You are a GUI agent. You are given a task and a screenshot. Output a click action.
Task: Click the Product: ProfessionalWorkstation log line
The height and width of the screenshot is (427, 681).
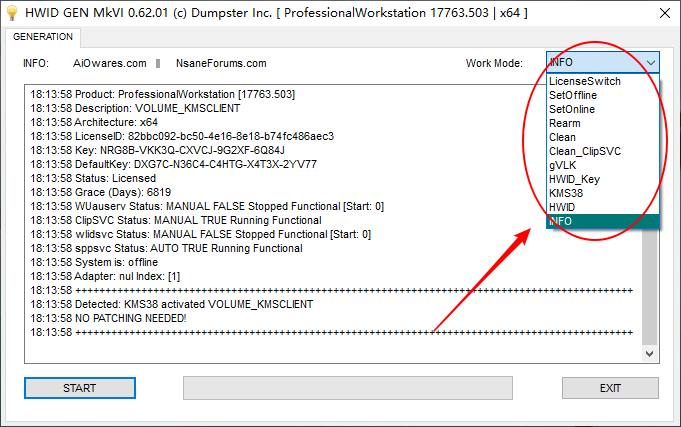pyautogui.click(x=162, y=94)
